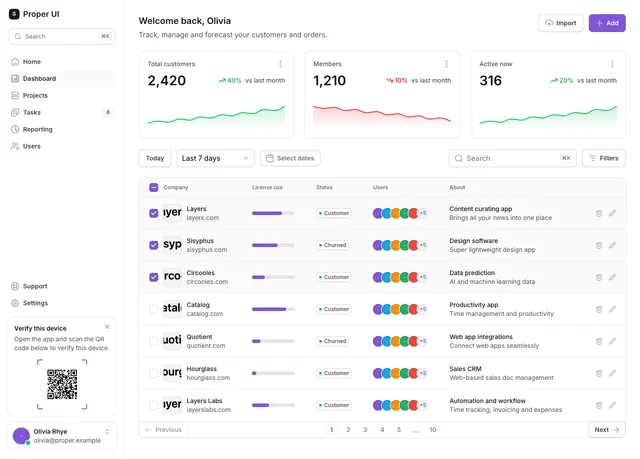Click the pencil icon for Catalog
Viewport: 640px width, 459px height.
click(613, 309)
